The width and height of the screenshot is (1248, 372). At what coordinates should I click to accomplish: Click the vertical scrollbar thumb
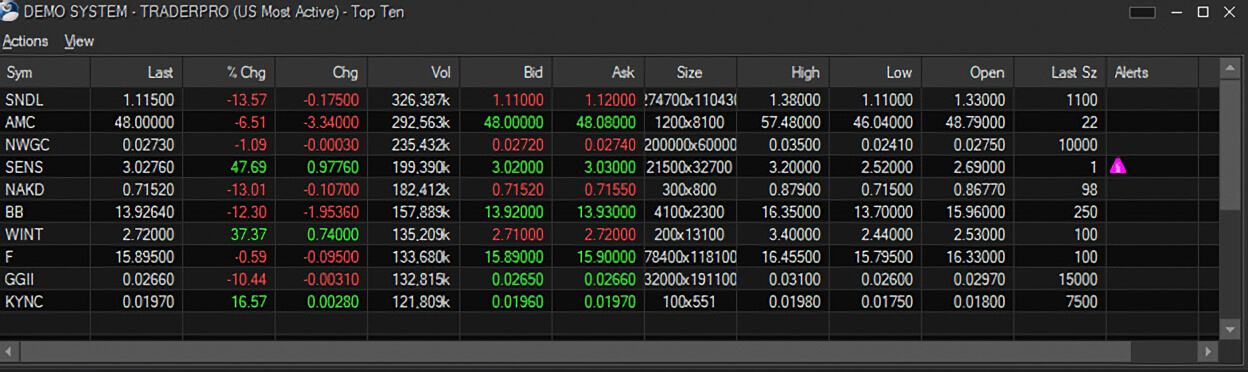(x=1231, y=144)
